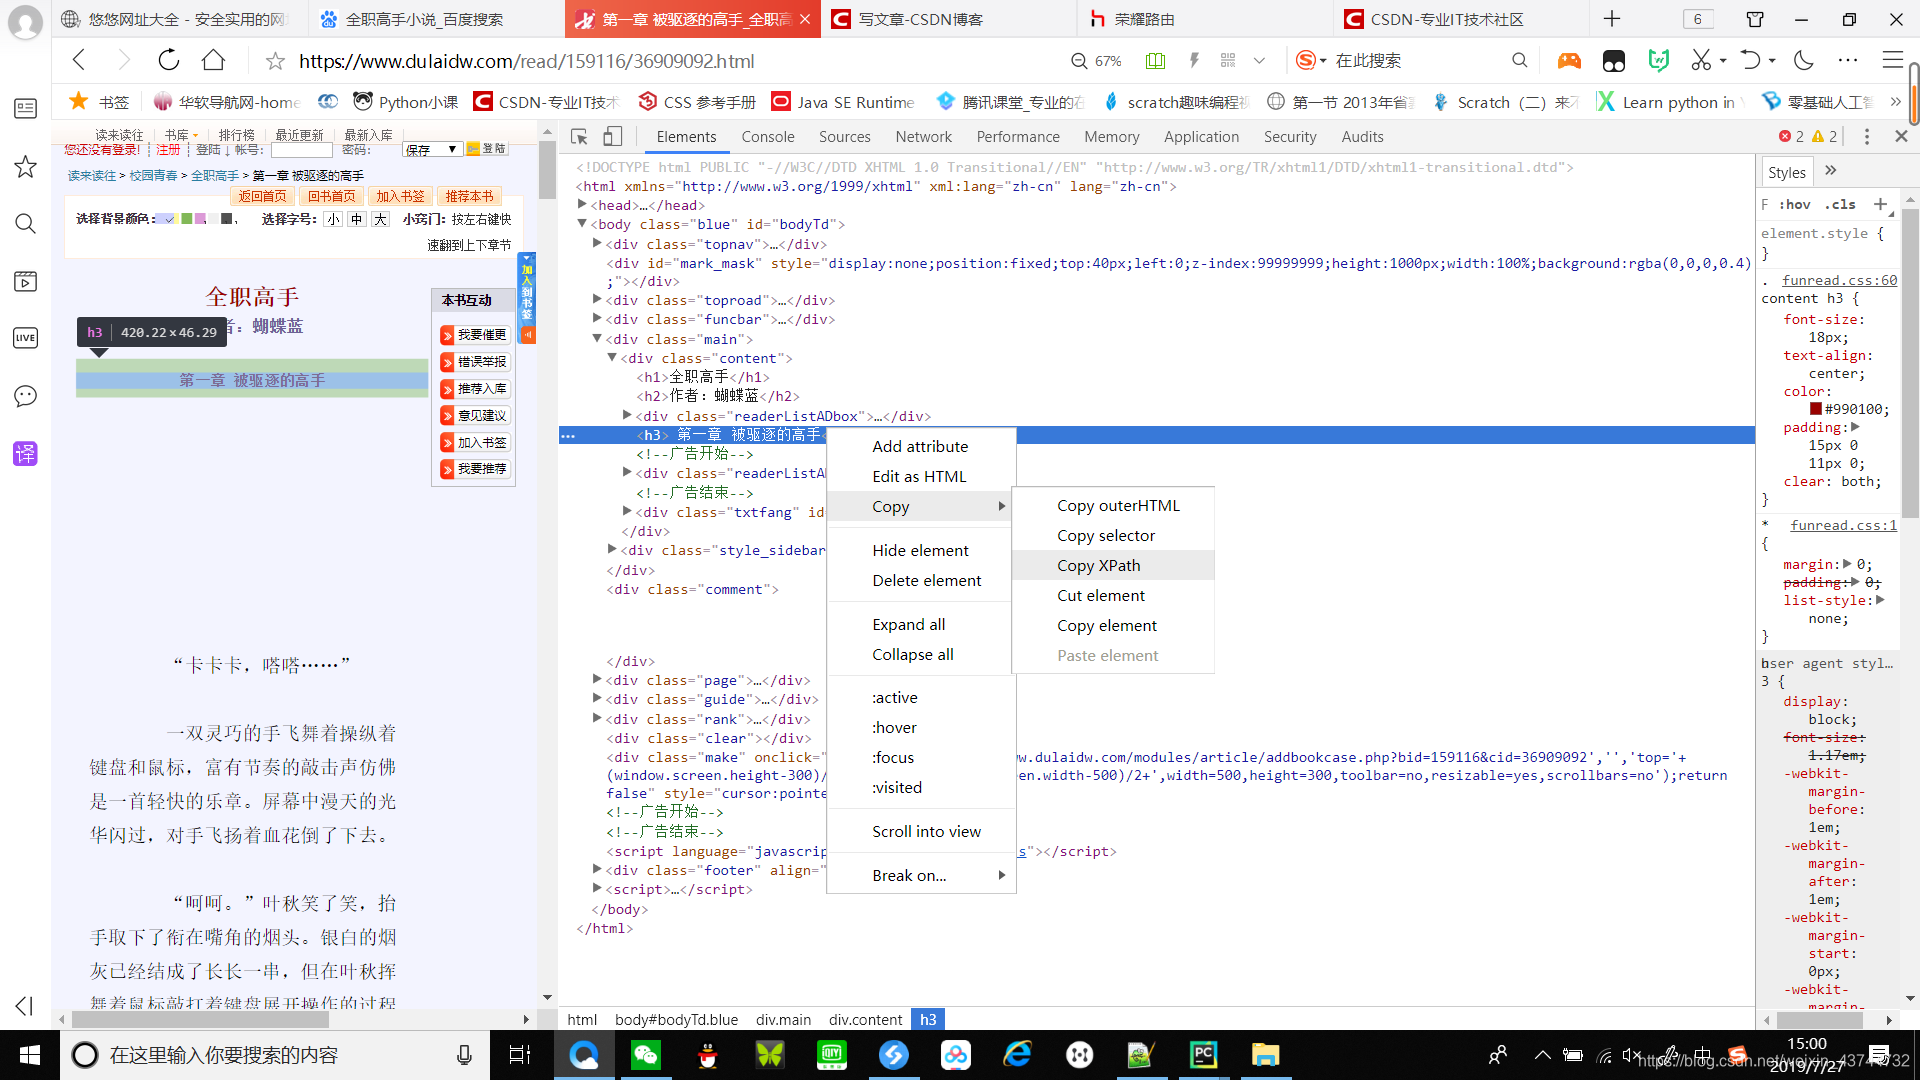
Task: Go to the browser home page icon
Action: [213, 61]
